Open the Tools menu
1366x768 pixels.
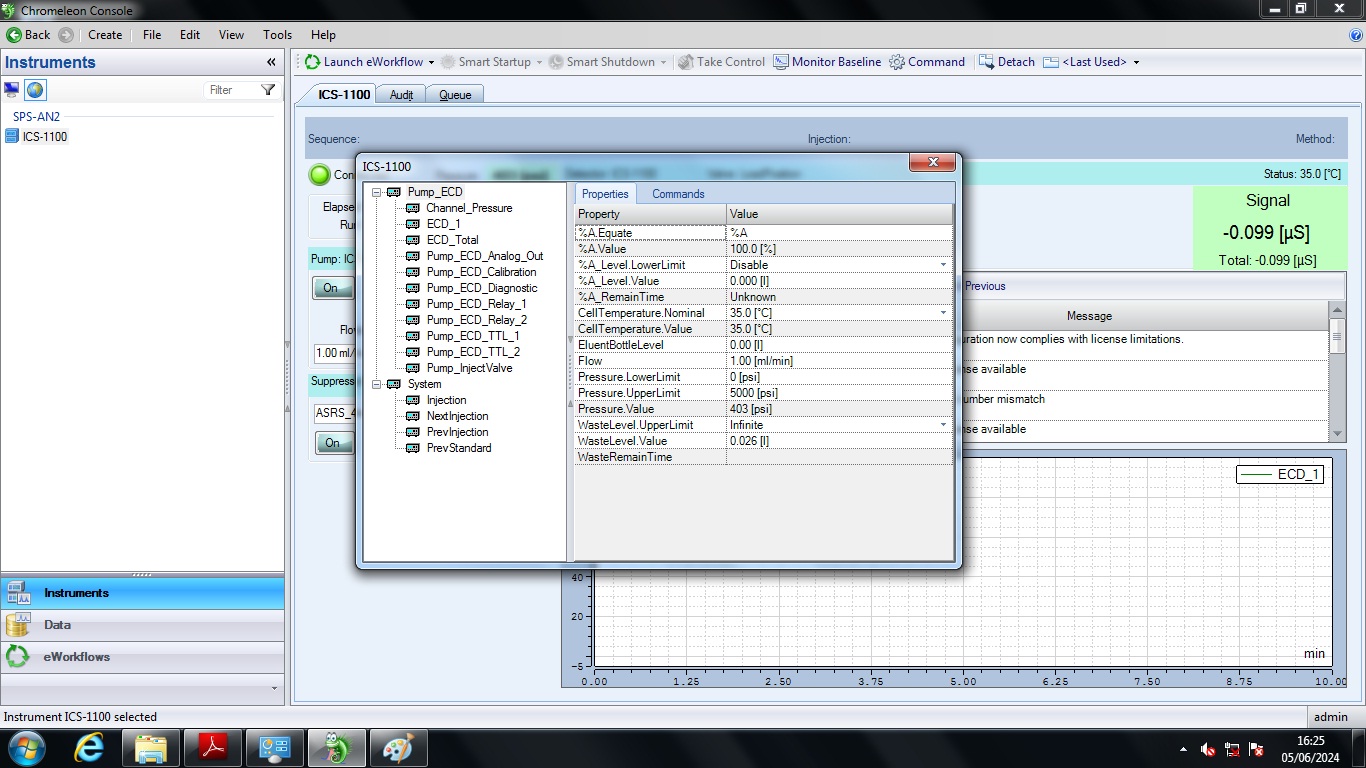(277, 35)
